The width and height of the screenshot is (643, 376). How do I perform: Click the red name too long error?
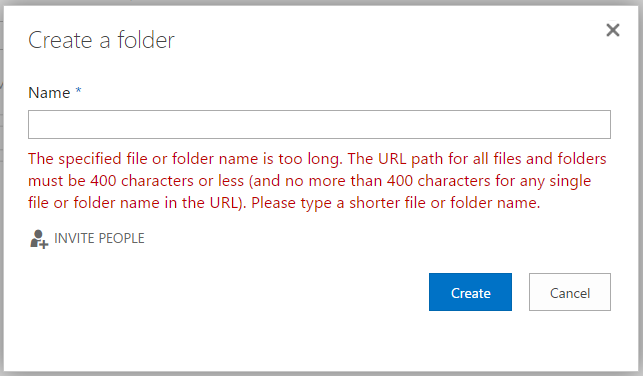click(x=317, y=181)
